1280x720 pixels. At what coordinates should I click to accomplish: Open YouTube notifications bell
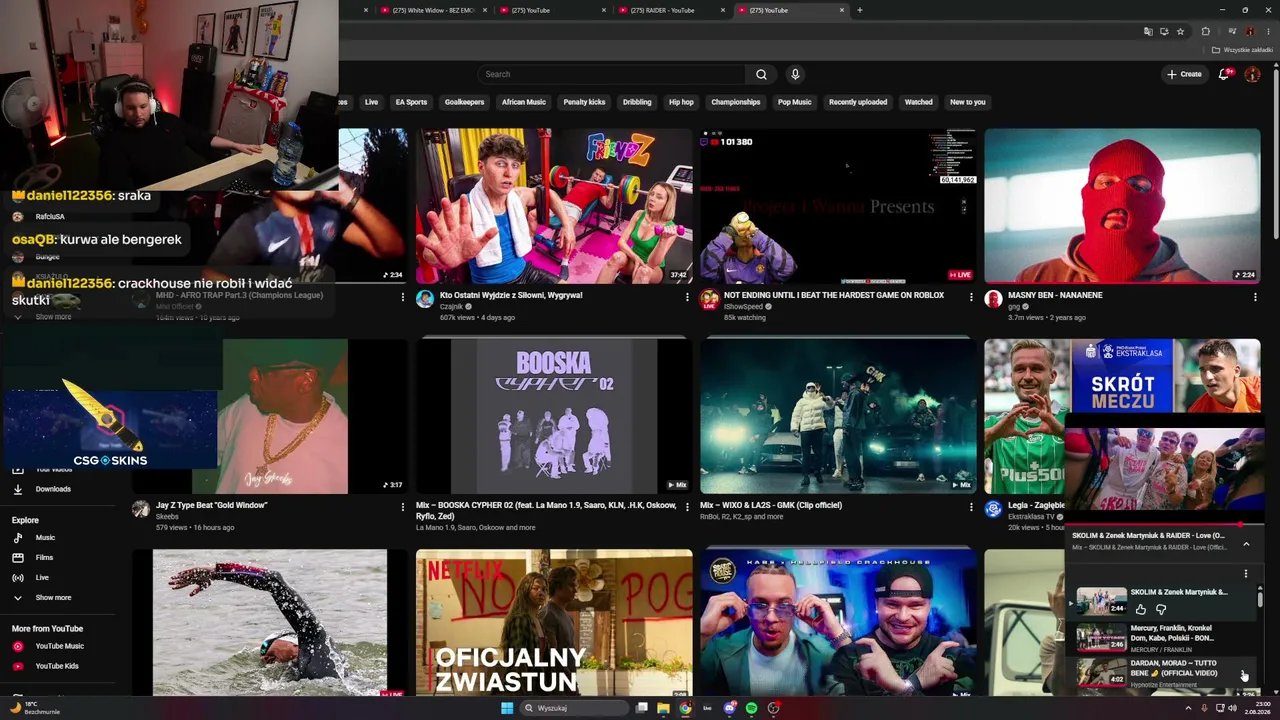1224,74
